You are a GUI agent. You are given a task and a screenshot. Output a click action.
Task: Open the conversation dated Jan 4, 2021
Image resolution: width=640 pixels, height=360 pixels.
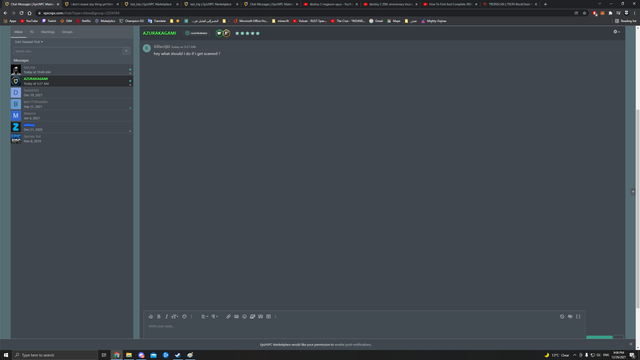click(72, 116)
